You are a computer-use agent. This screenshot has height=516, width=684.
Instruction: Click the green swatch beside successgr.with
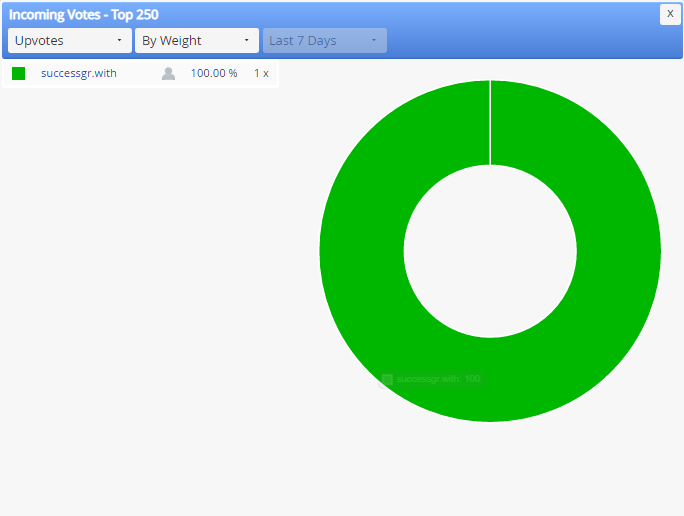18,73
